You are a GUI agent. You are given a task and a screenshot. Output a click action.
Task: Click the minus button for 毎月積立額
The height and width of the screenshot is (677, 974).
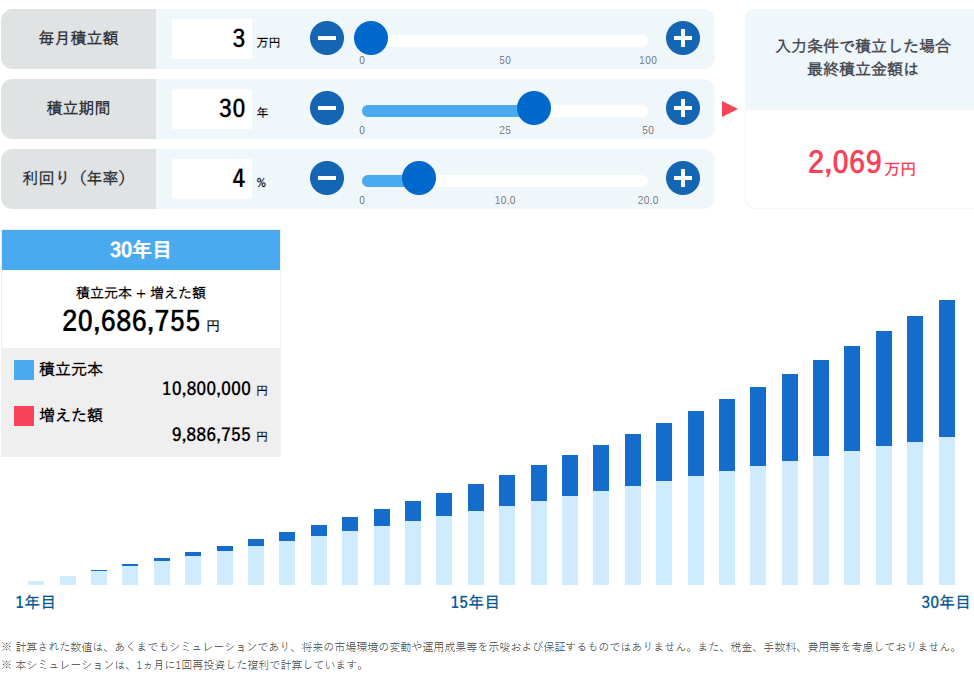pyautogui.click(x=327, y=39)
